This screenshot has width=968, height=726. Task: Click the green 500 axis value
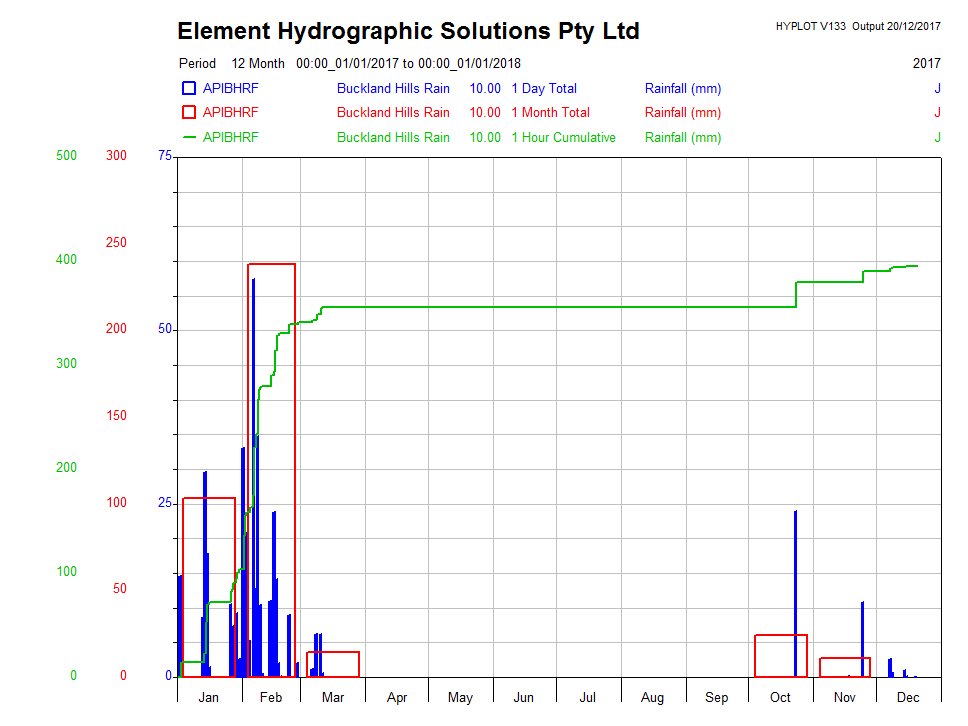point(66,156)
